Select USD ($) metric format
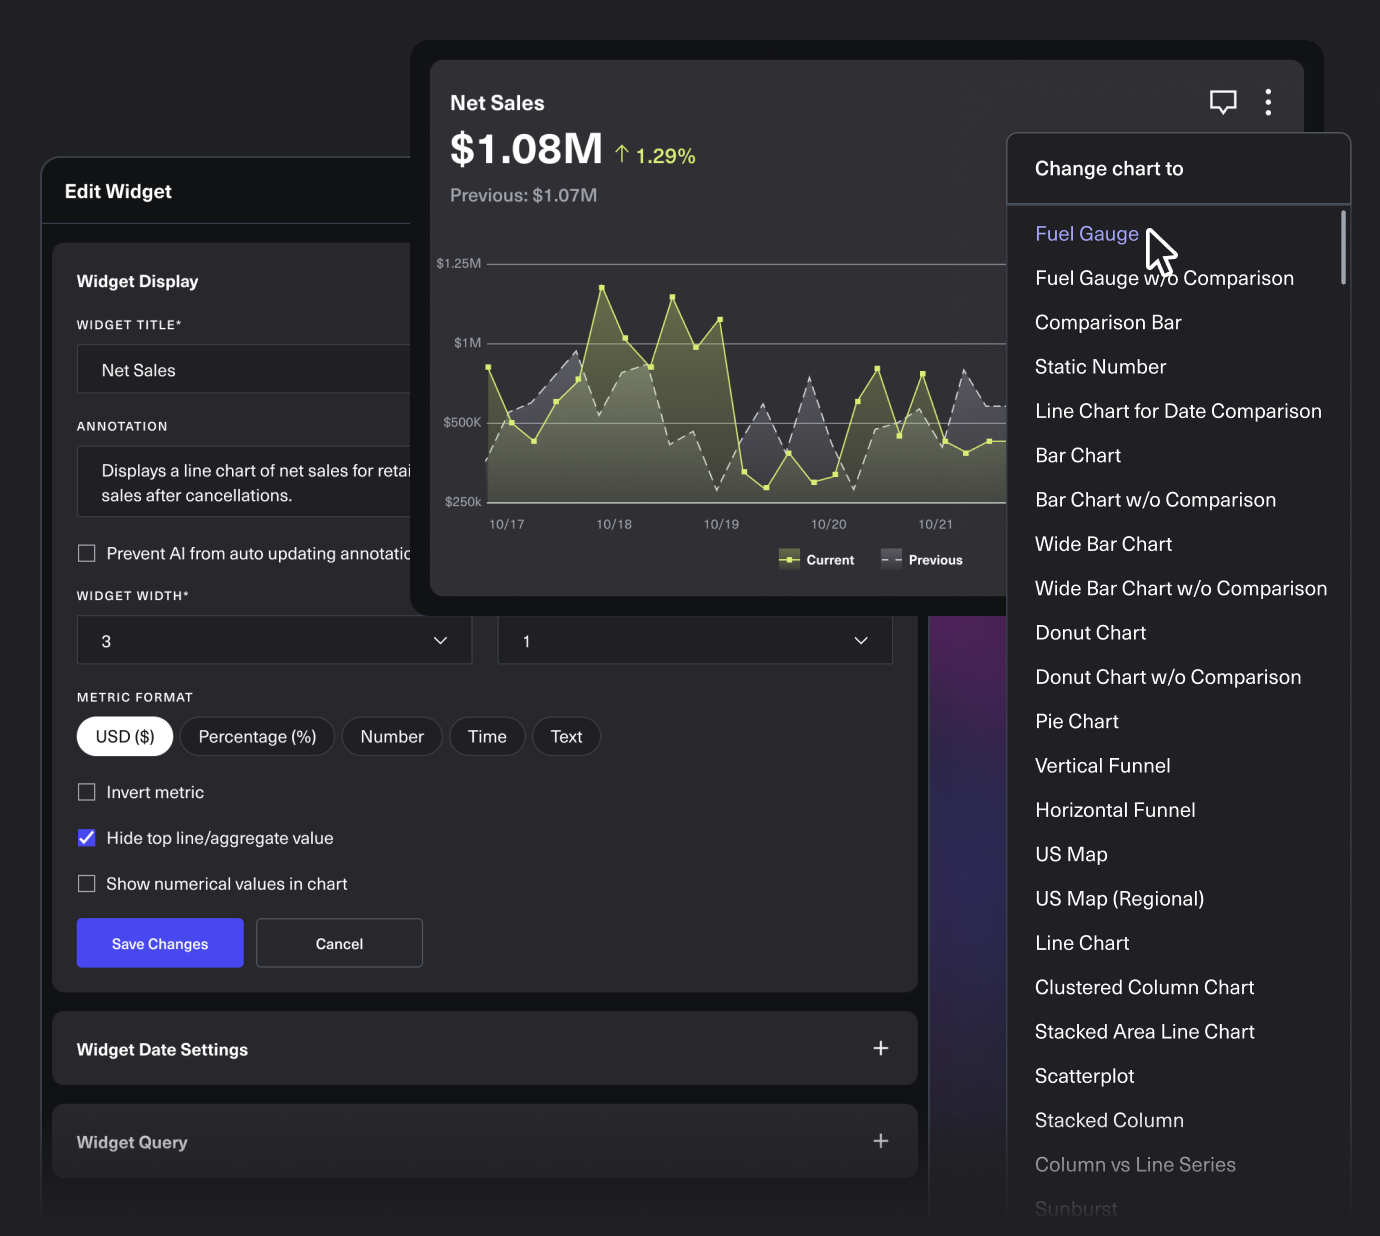 click(125, 737)
